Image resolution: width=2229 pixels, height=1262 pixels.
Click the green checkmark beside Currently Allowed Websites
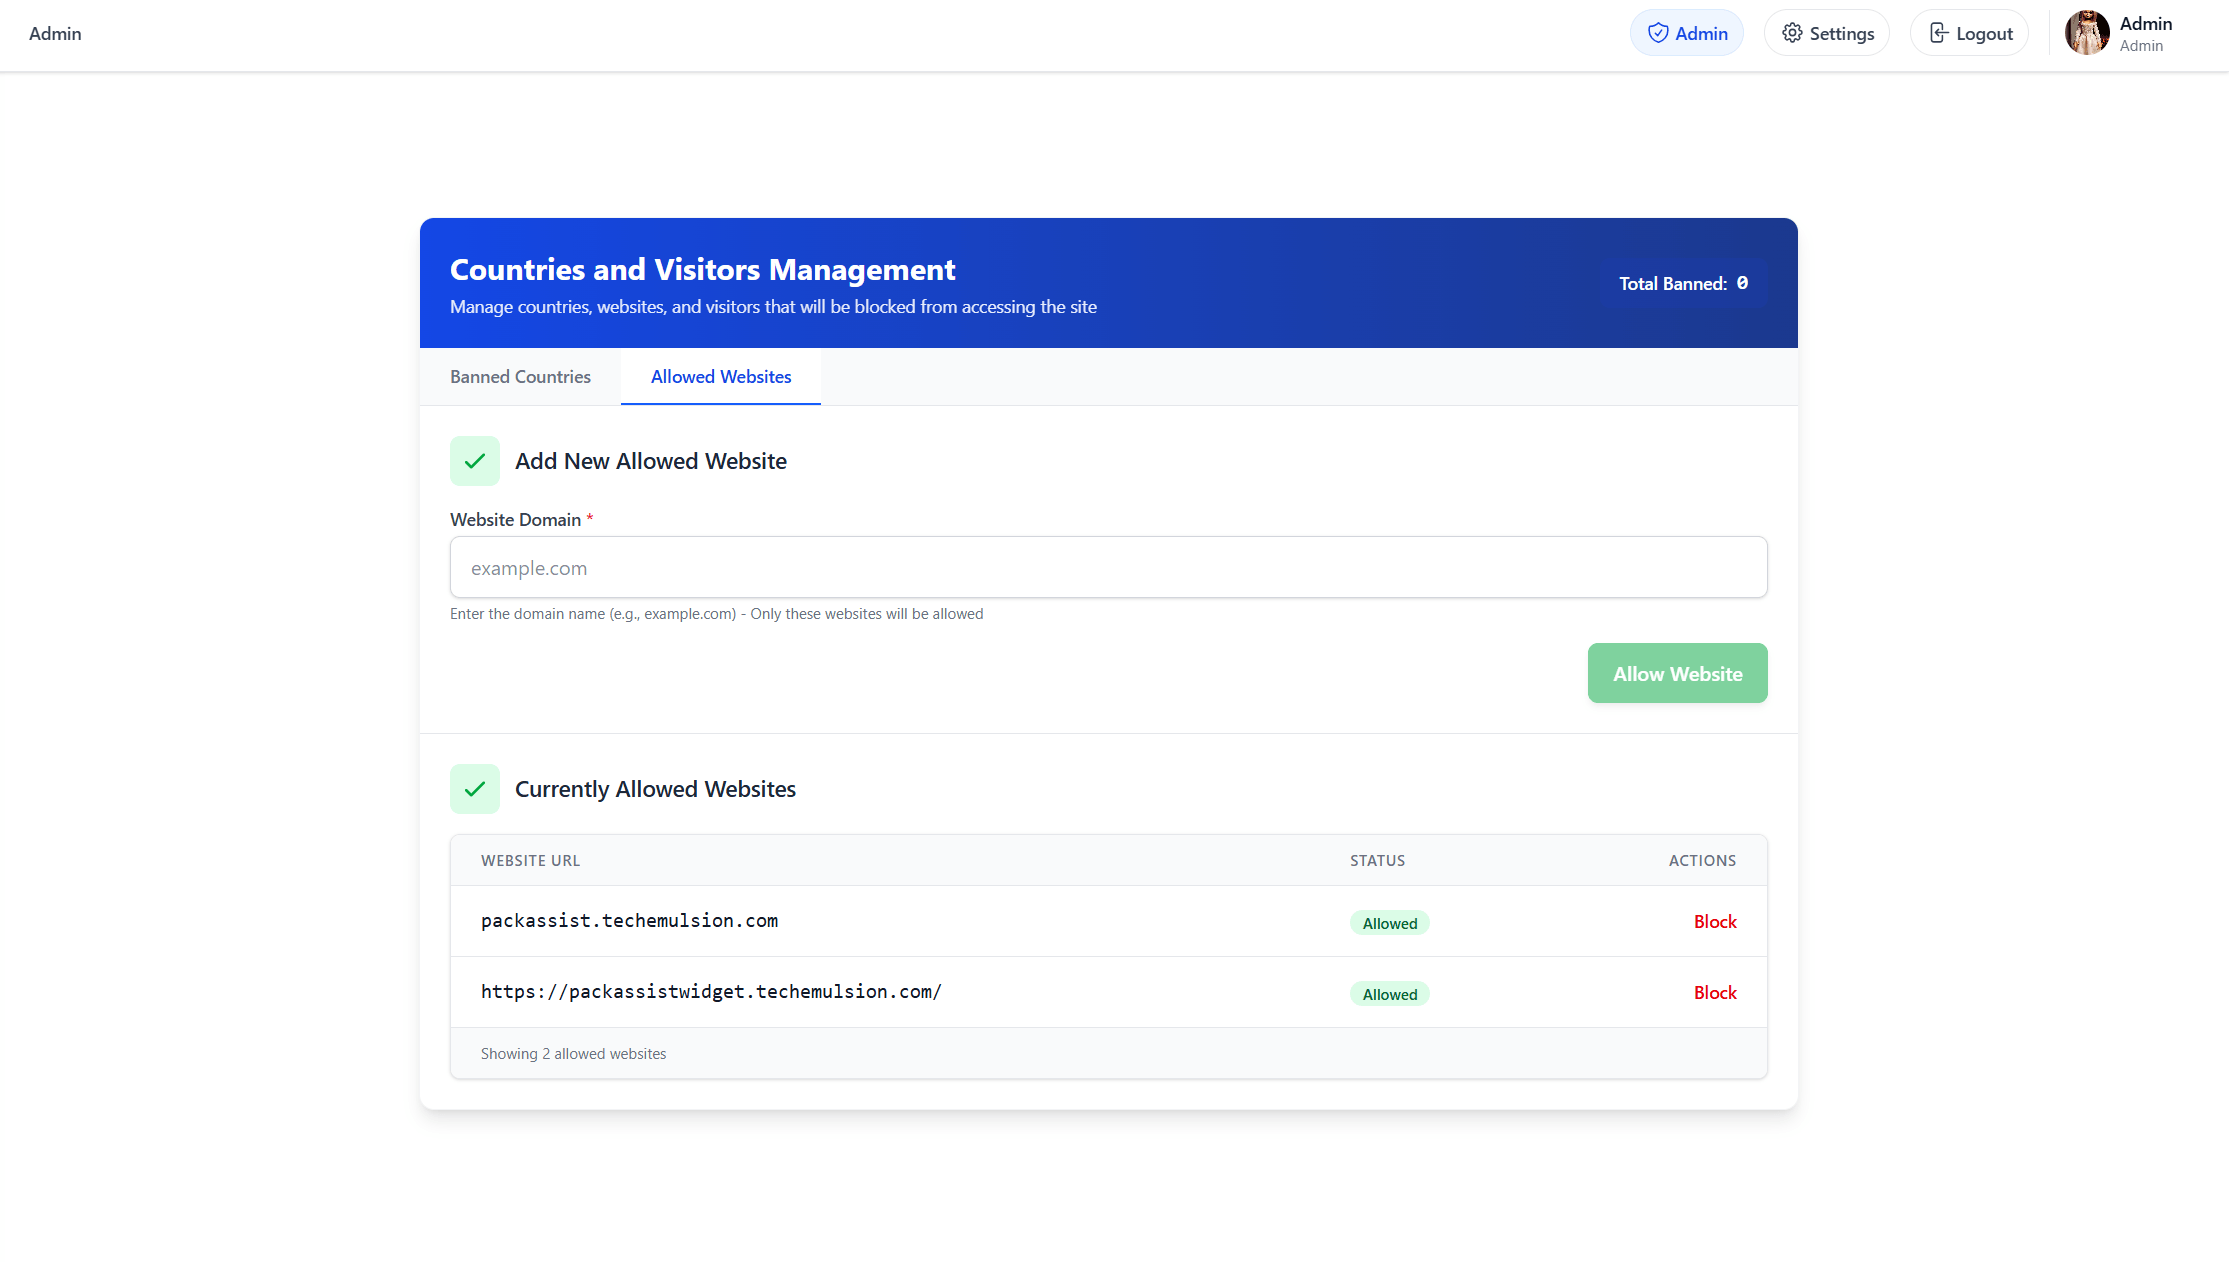(x=474, y=788)
